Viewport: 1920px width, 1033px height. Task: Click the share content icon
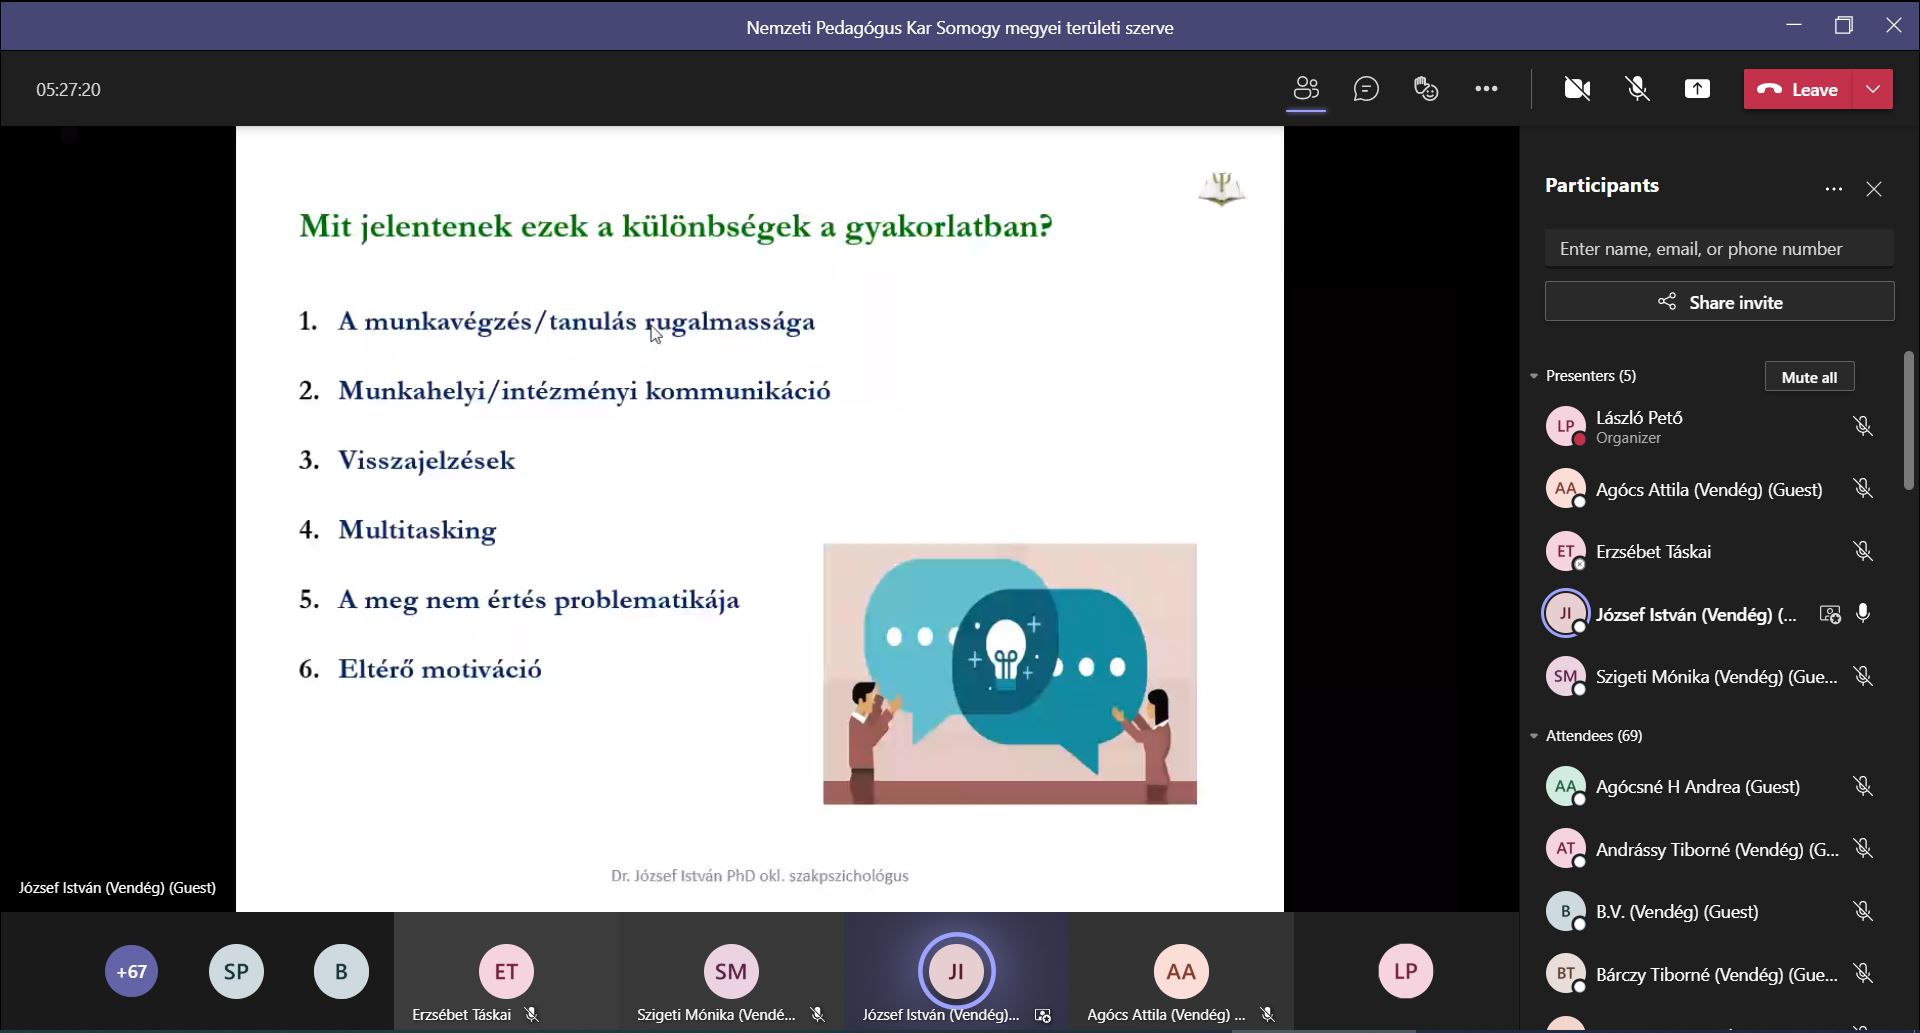(1697, 89)
